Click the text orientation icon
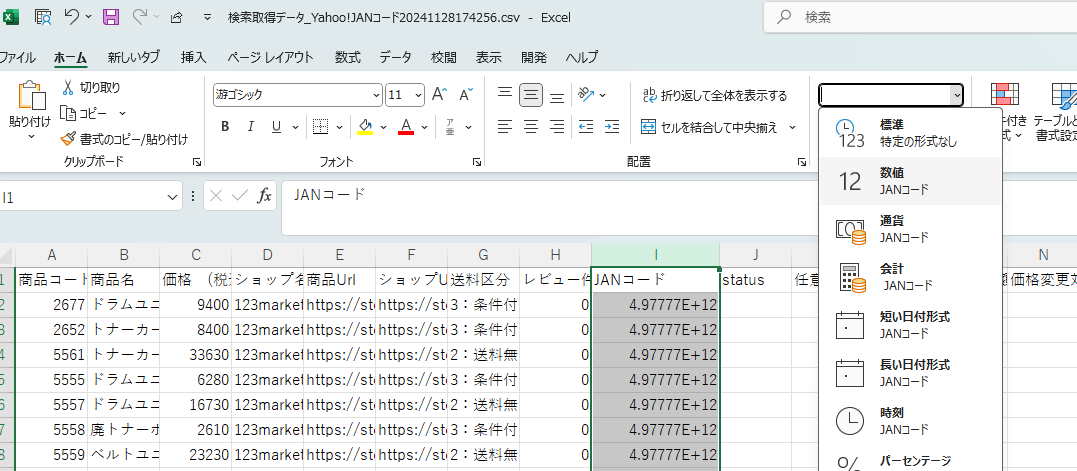Image resolution: width=1077 pixels, height=471 pixels. point(587,95)
